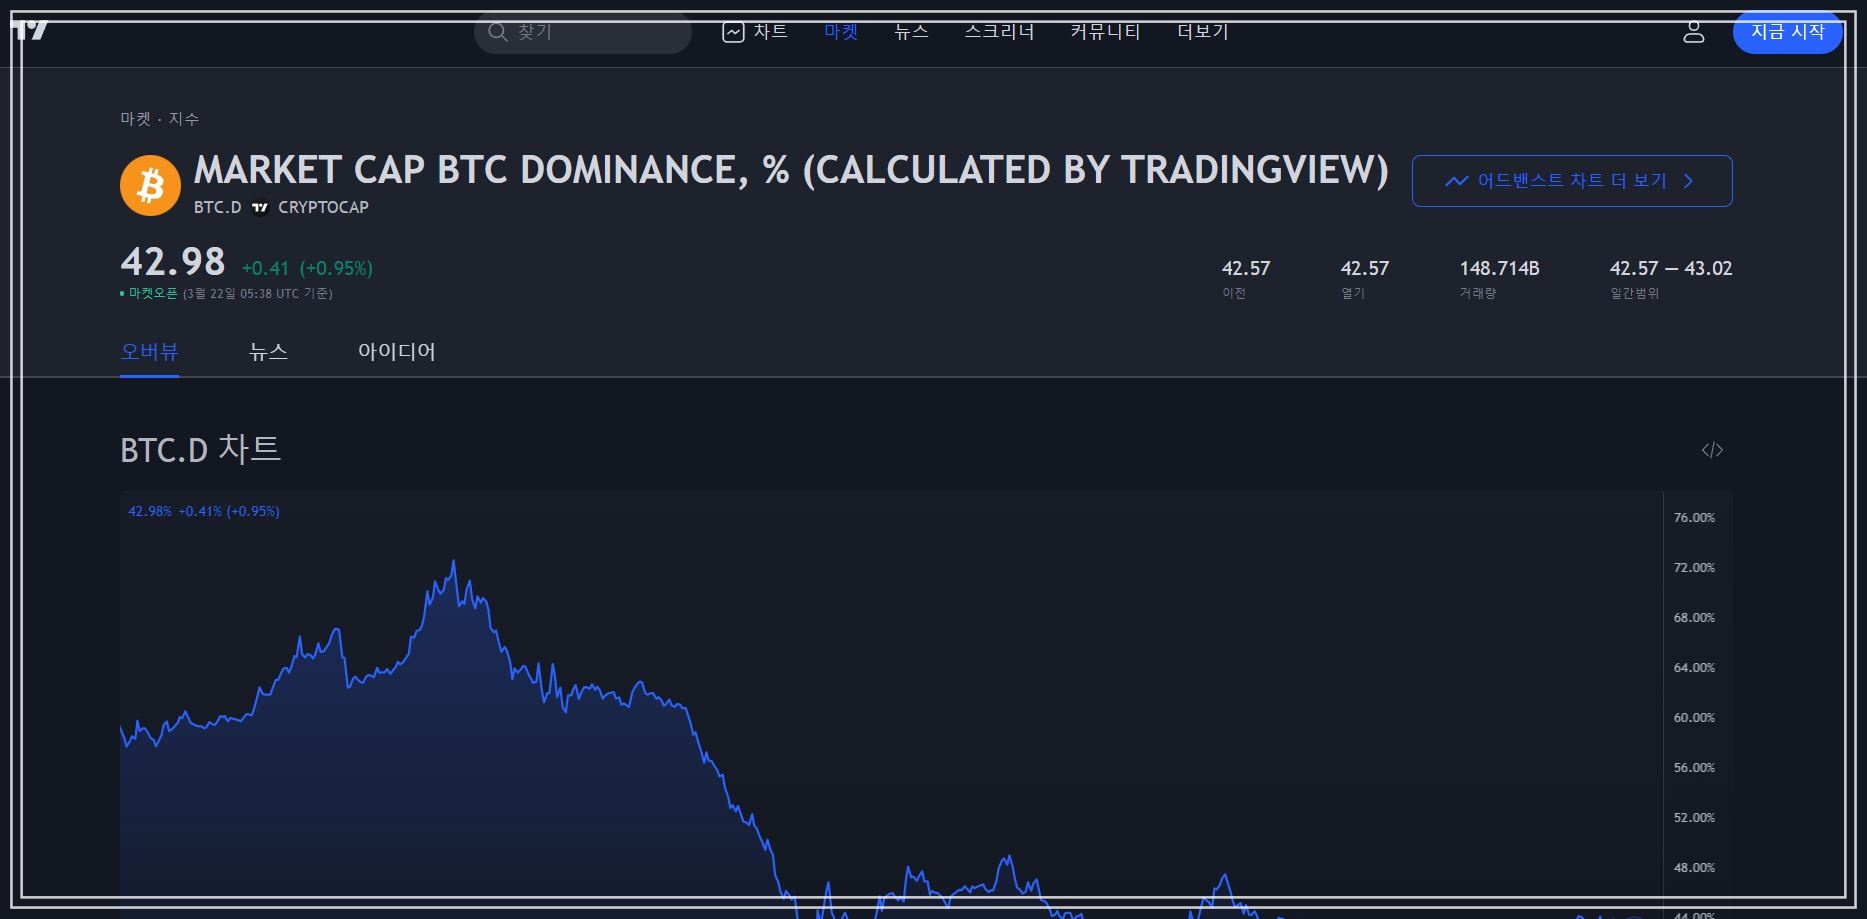Click the 148.714B volume value
Screen dimensions: 1867x919
[1499, 268]
